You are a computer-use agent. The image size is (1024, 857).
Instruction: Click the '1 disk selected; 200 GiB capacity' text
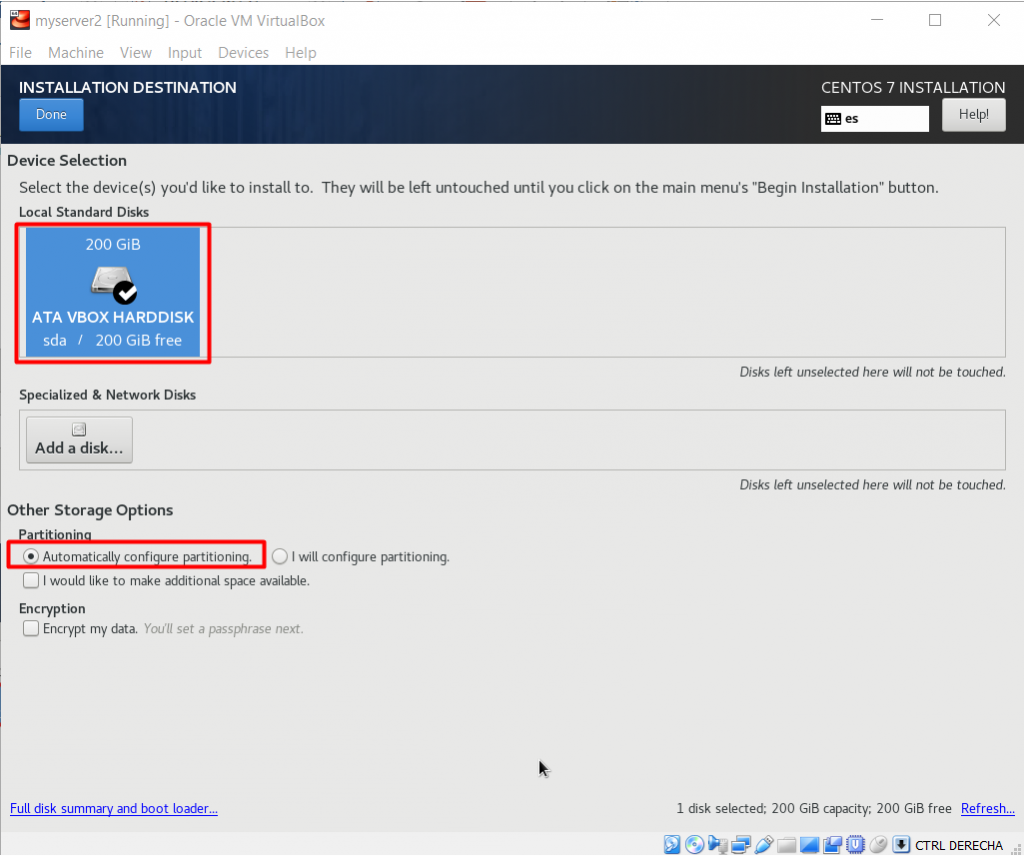pos(773,809)
